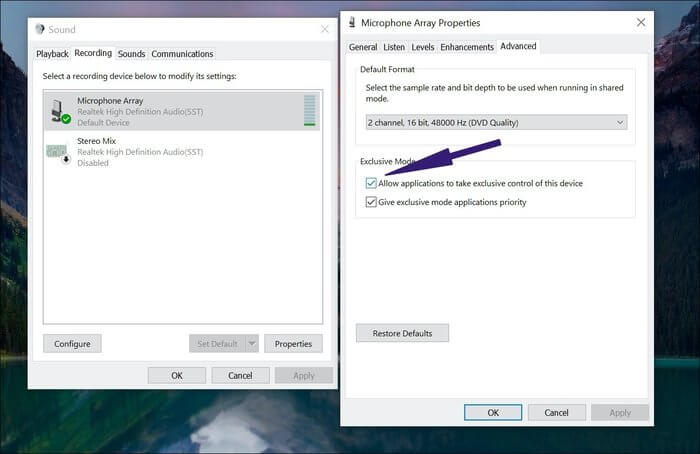Switch to the General tab in Properties

(363, 47)
